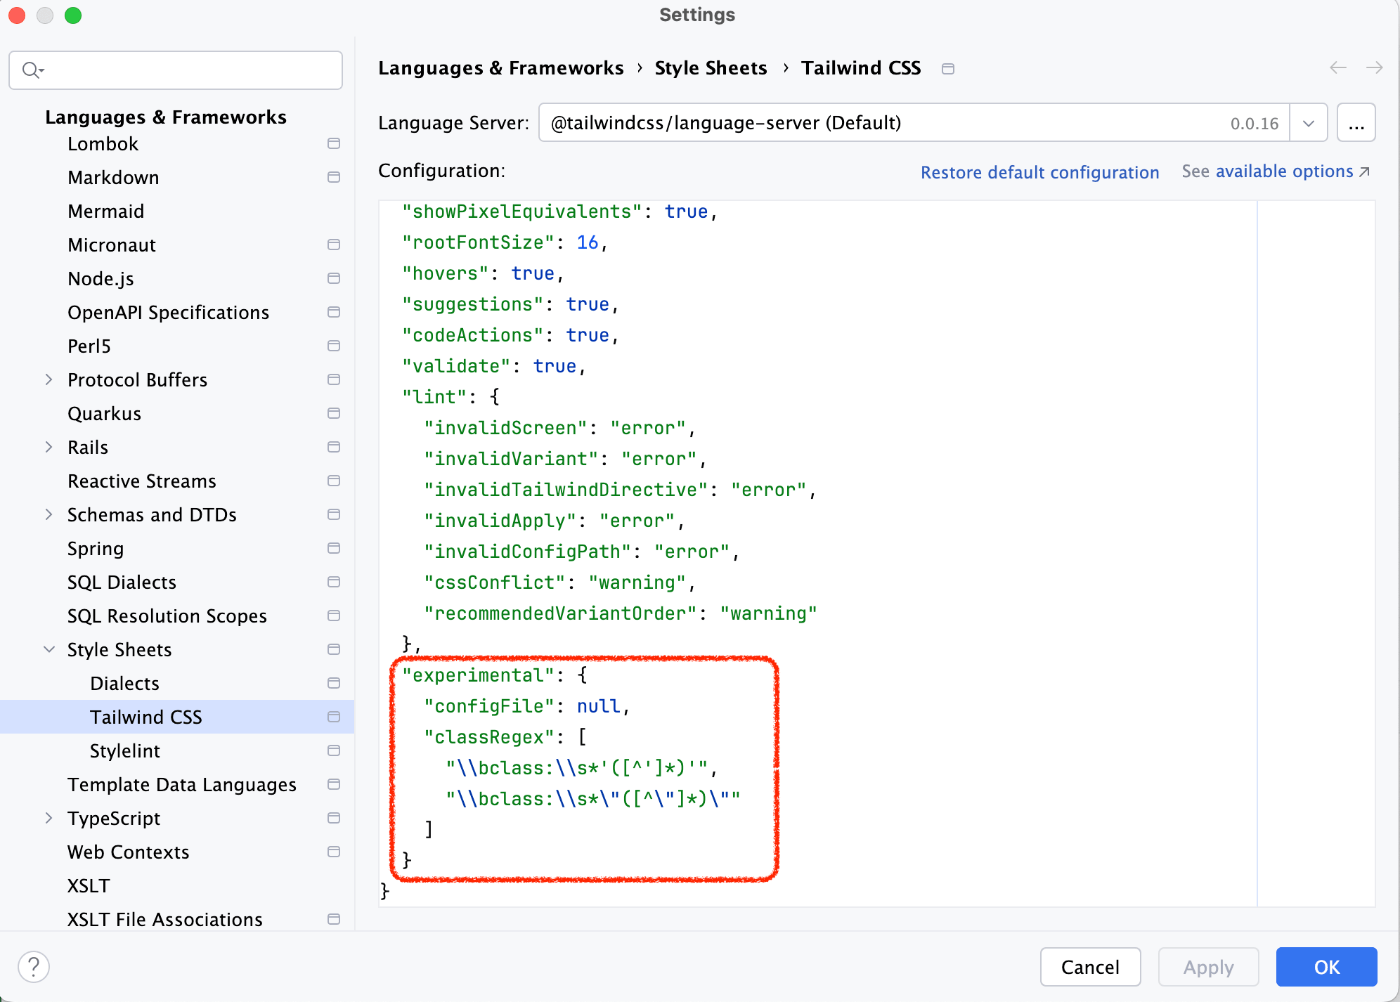The image size is (1400, 1002).
Task: Click the project-level icon next to SQL Resolution Scopes
Action: tap(334, 616)
